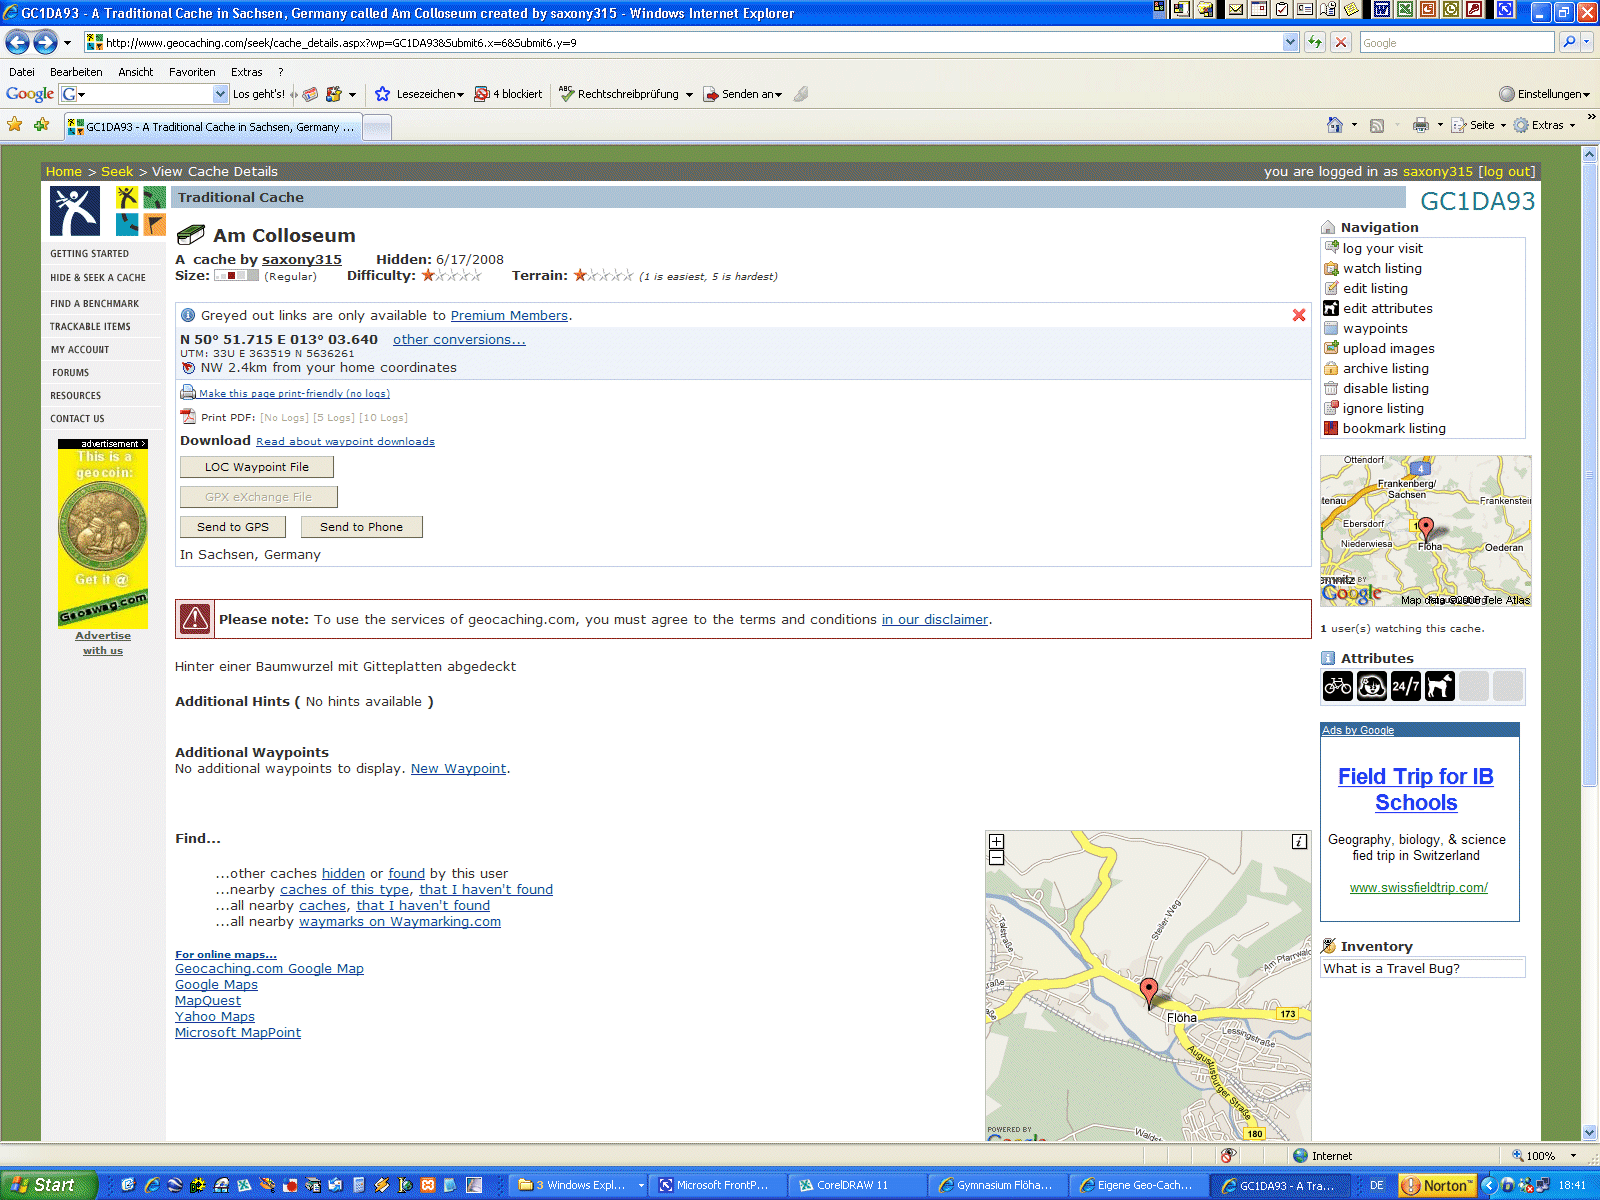Select the GC1DA93 browser tab
This screenshot has width=1600, height=1200.
coord(212,127)
